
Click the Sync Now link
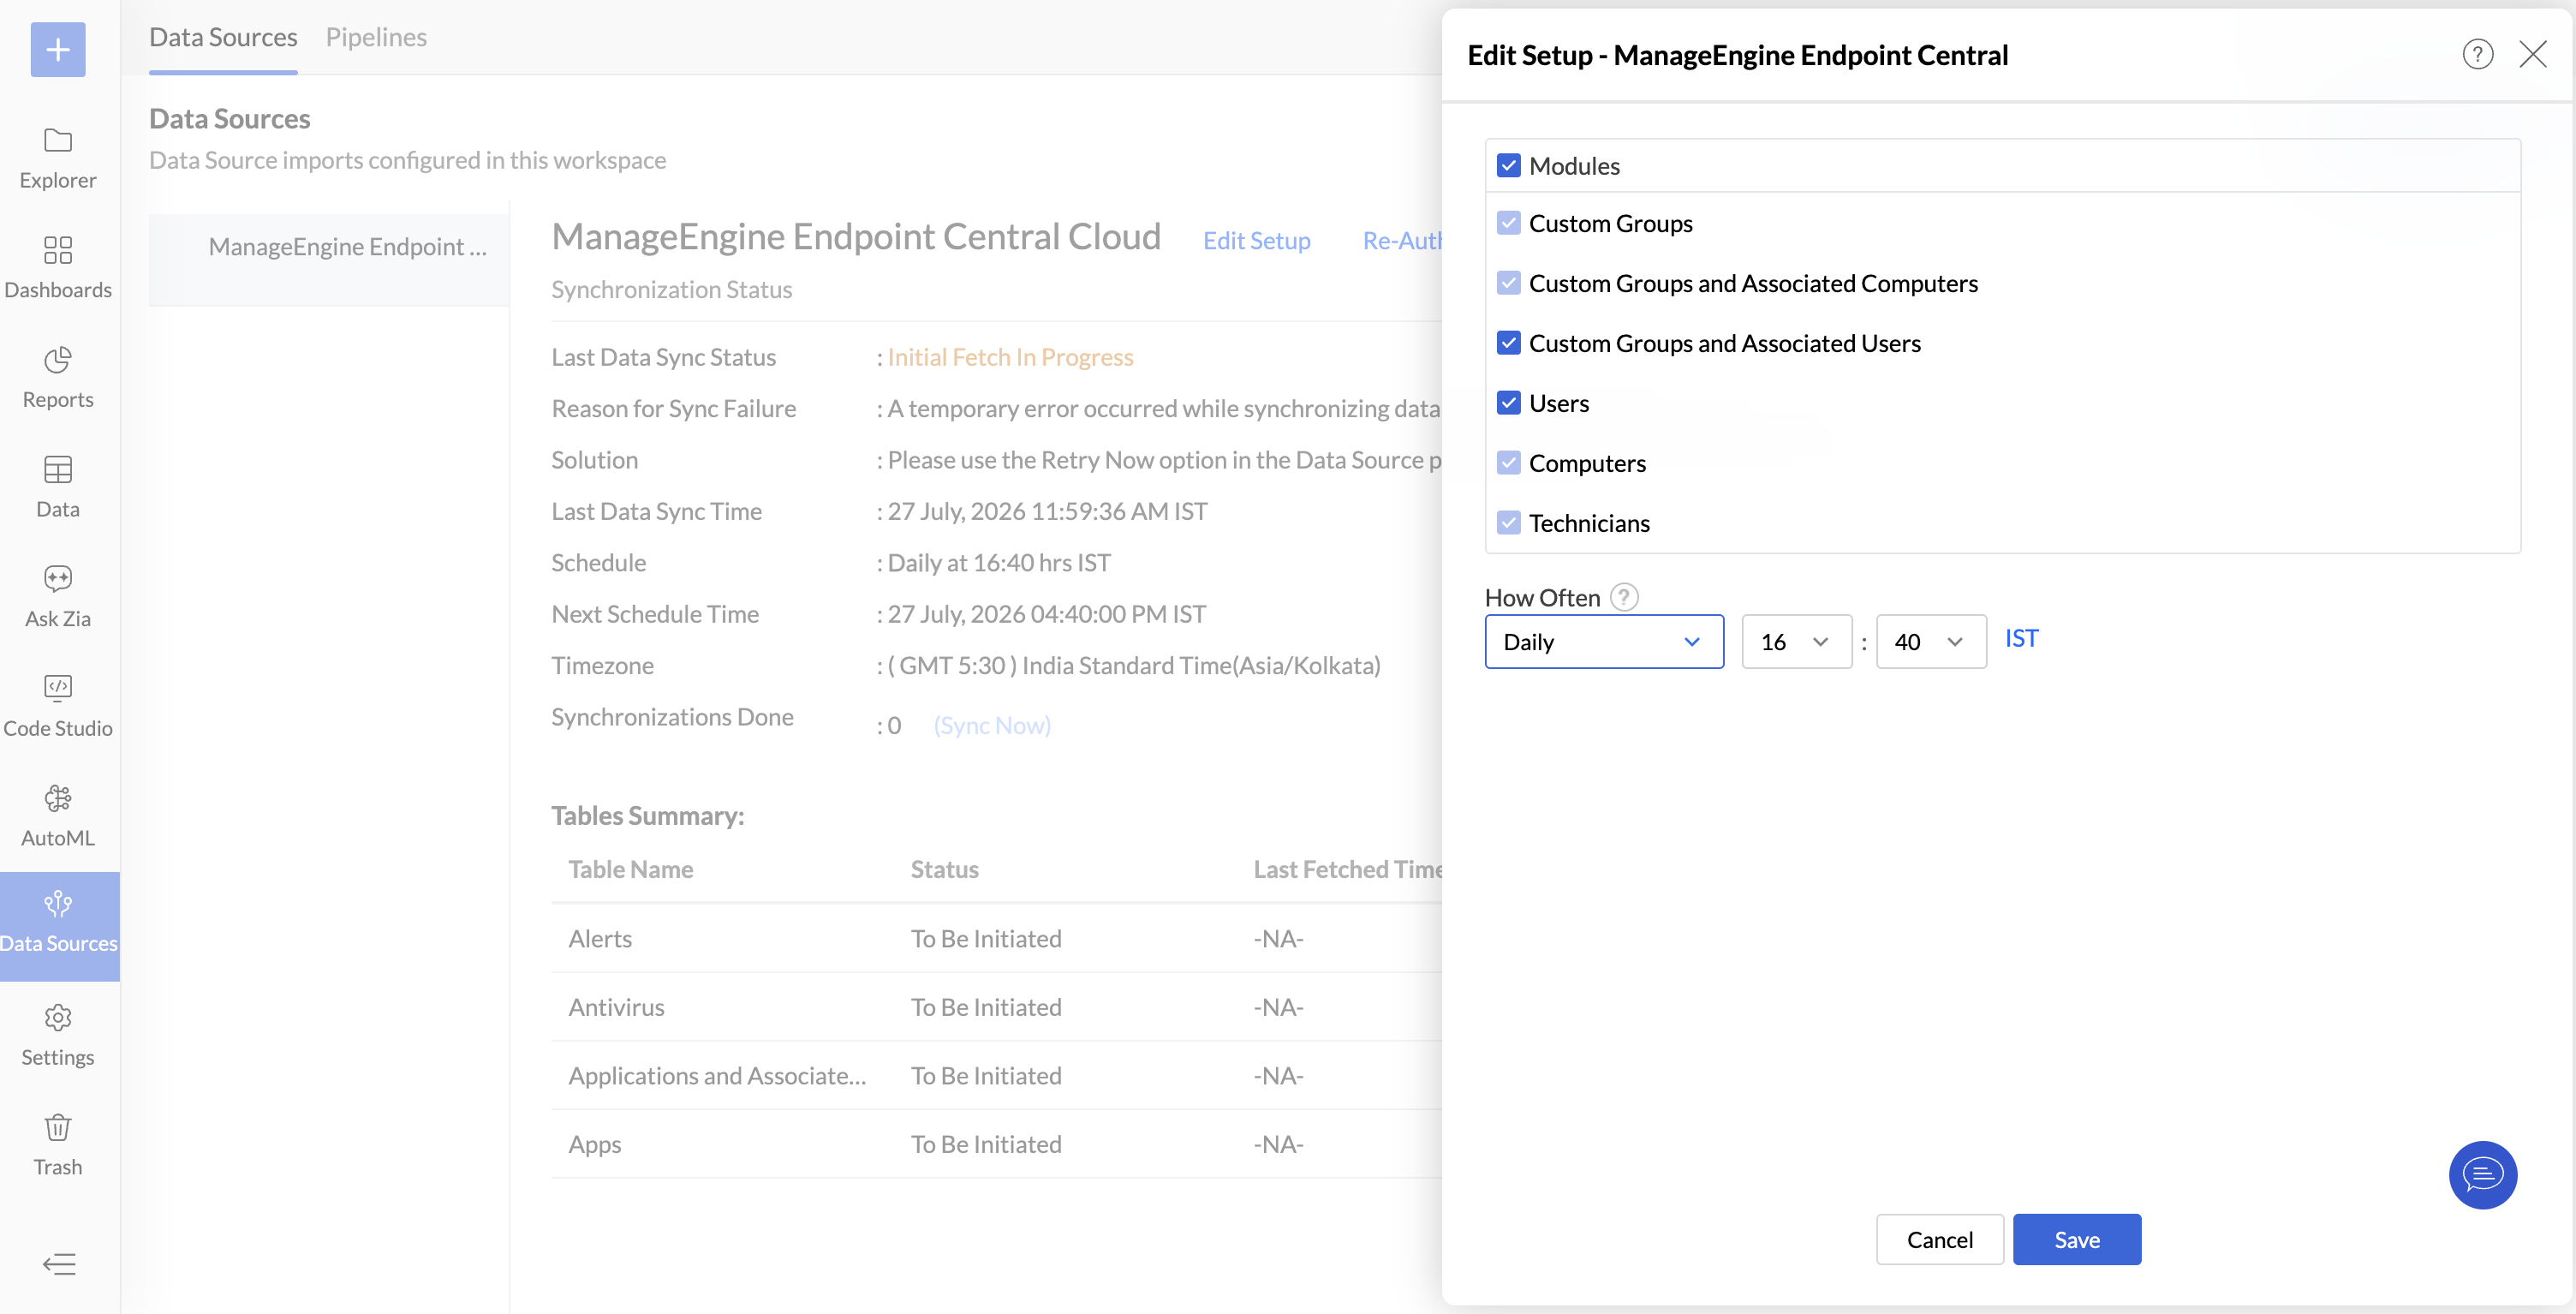point(992,725)
